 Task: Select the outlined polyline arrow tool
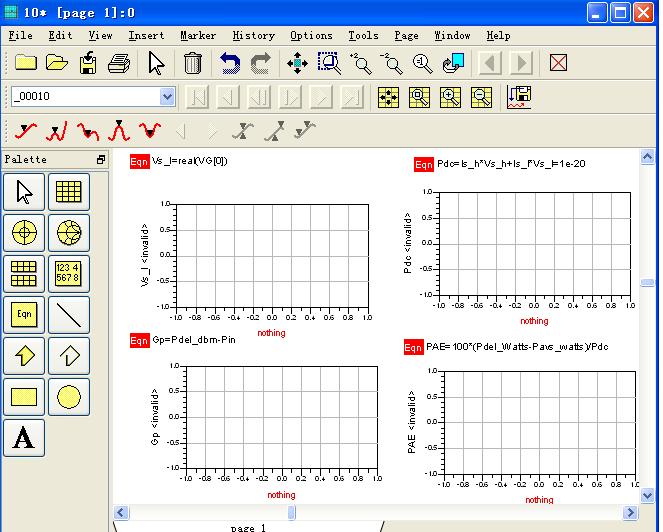coord(68,356)
